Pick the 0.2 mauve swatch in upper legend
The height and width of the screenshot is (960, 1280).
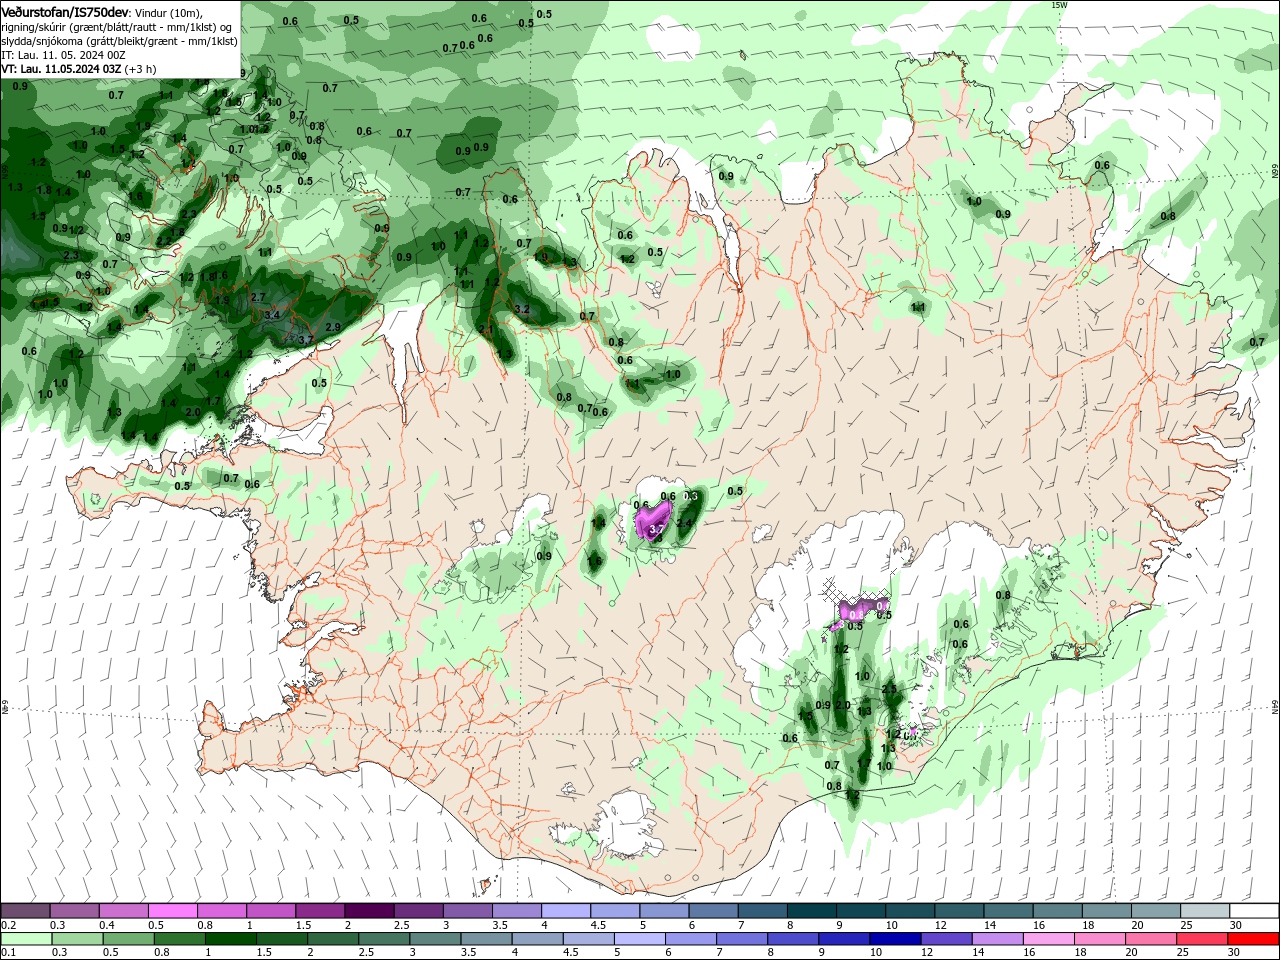point(26,911)
